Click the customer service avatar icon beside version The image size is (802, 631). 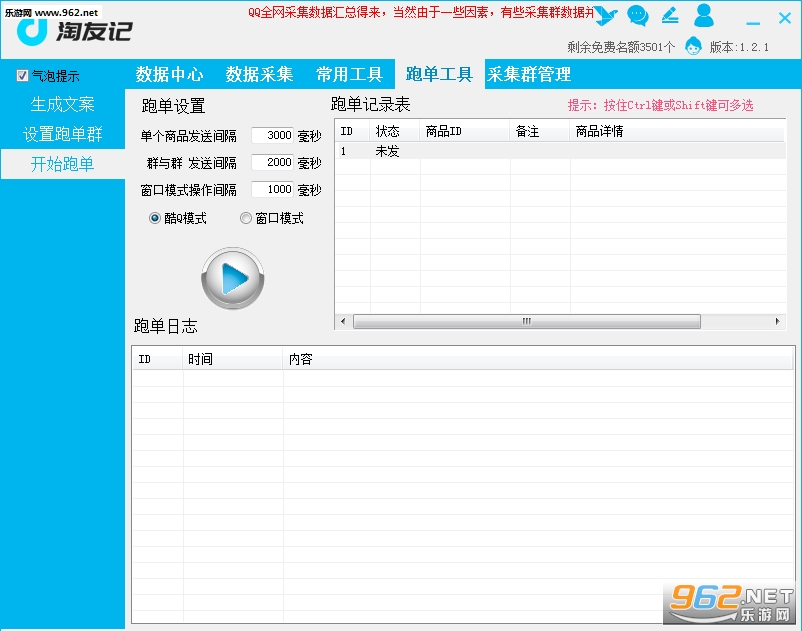point(693,47)
